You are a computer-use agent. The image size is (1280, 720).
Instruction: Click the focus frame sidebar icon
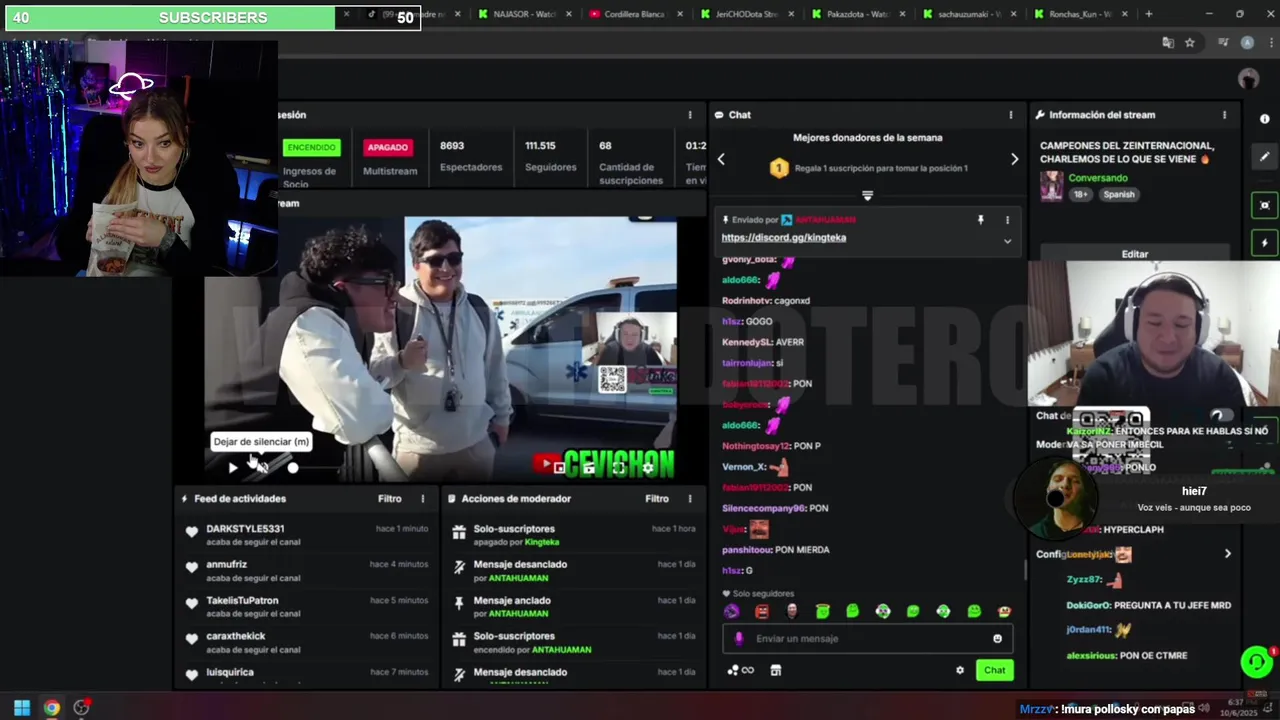1264,205
